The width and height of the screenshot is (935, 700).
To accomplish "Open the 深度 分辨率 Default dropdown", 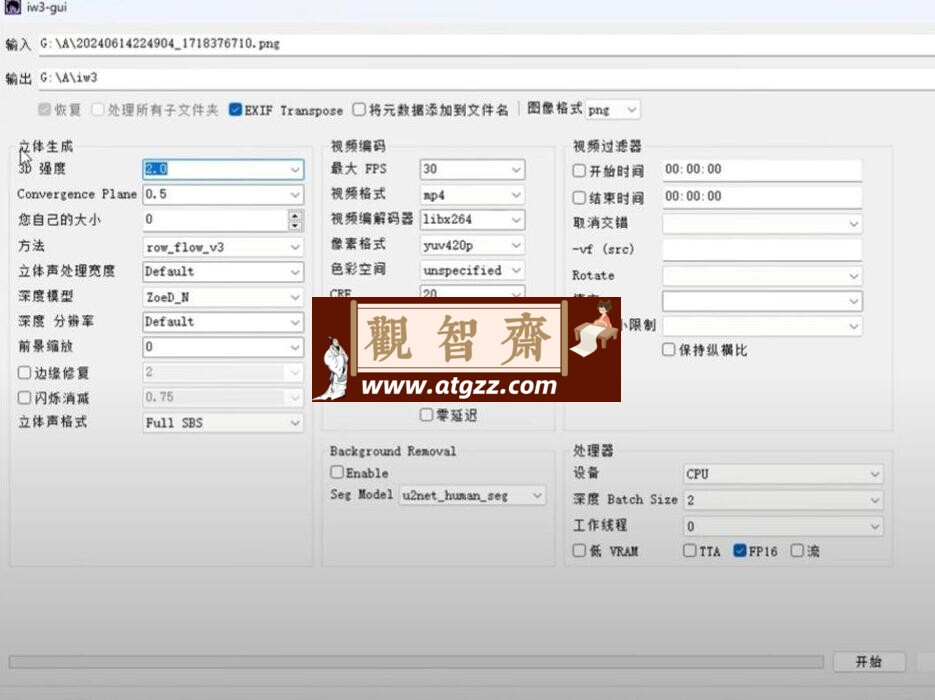I will pos(223,322).
